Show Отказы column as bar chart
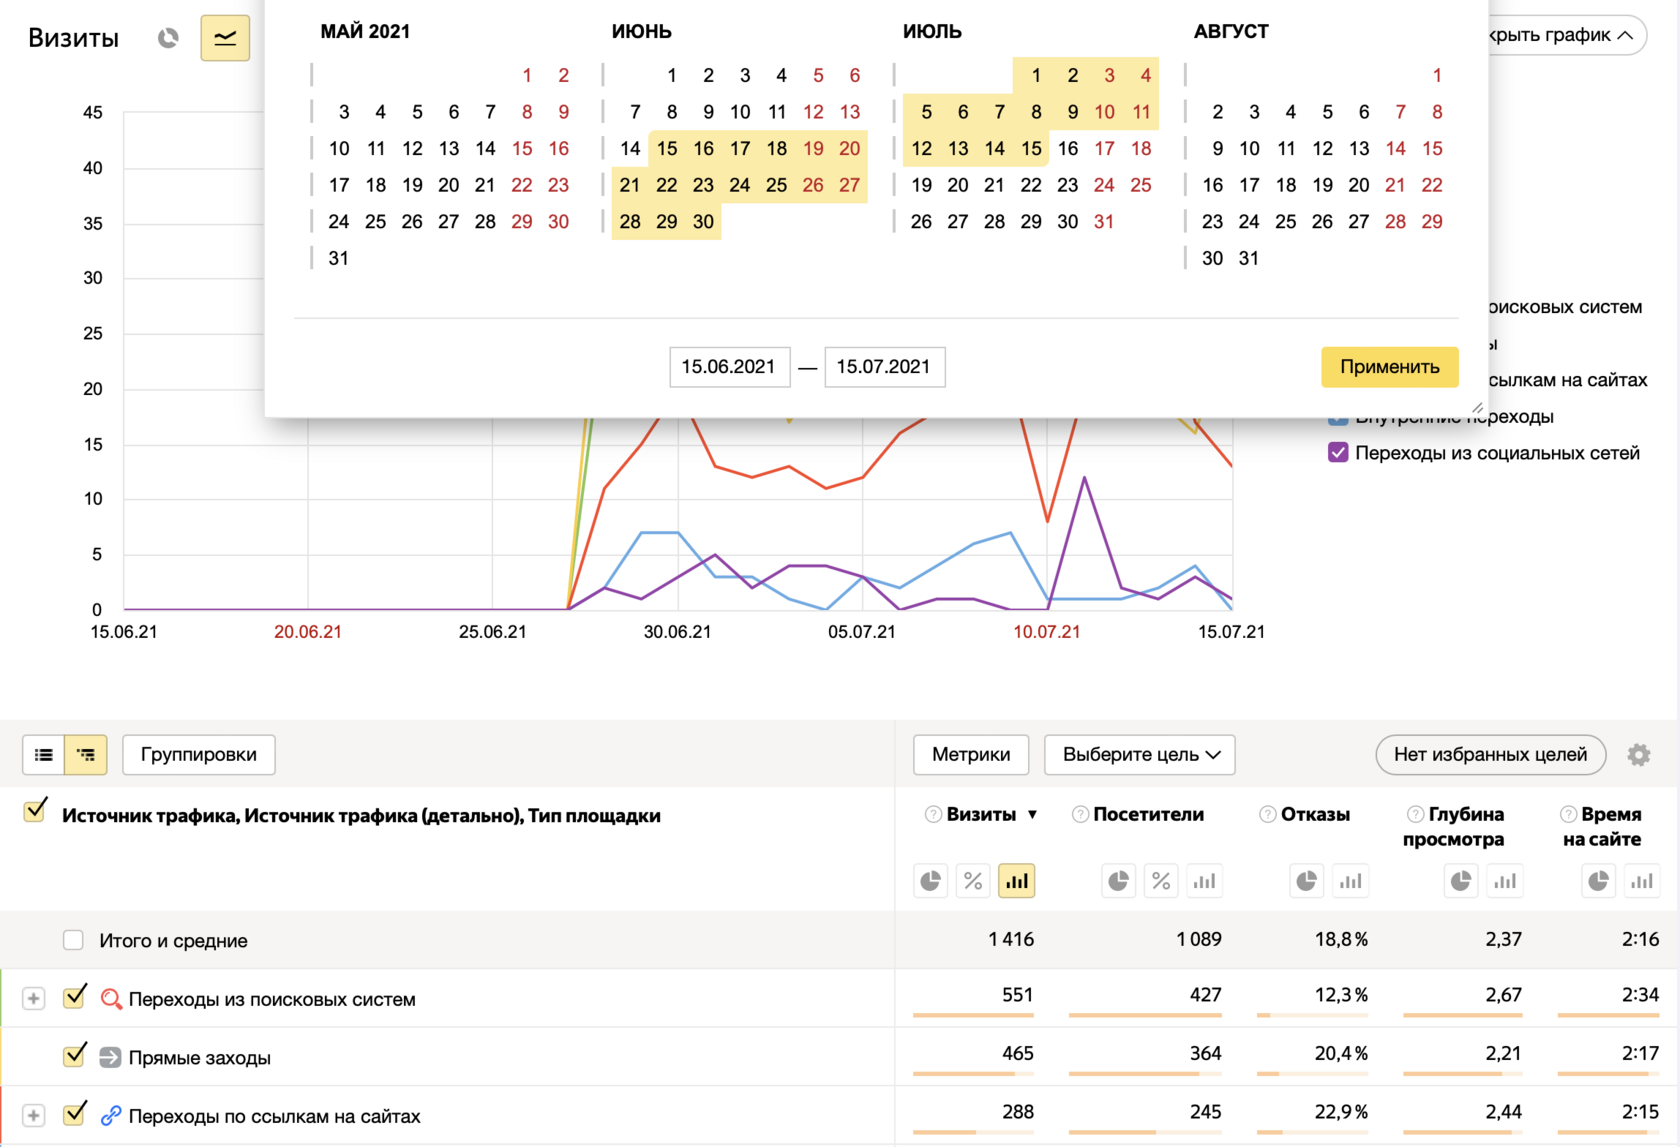Viewport: 1680px width, 1147px height. [x=1350, y=881]
